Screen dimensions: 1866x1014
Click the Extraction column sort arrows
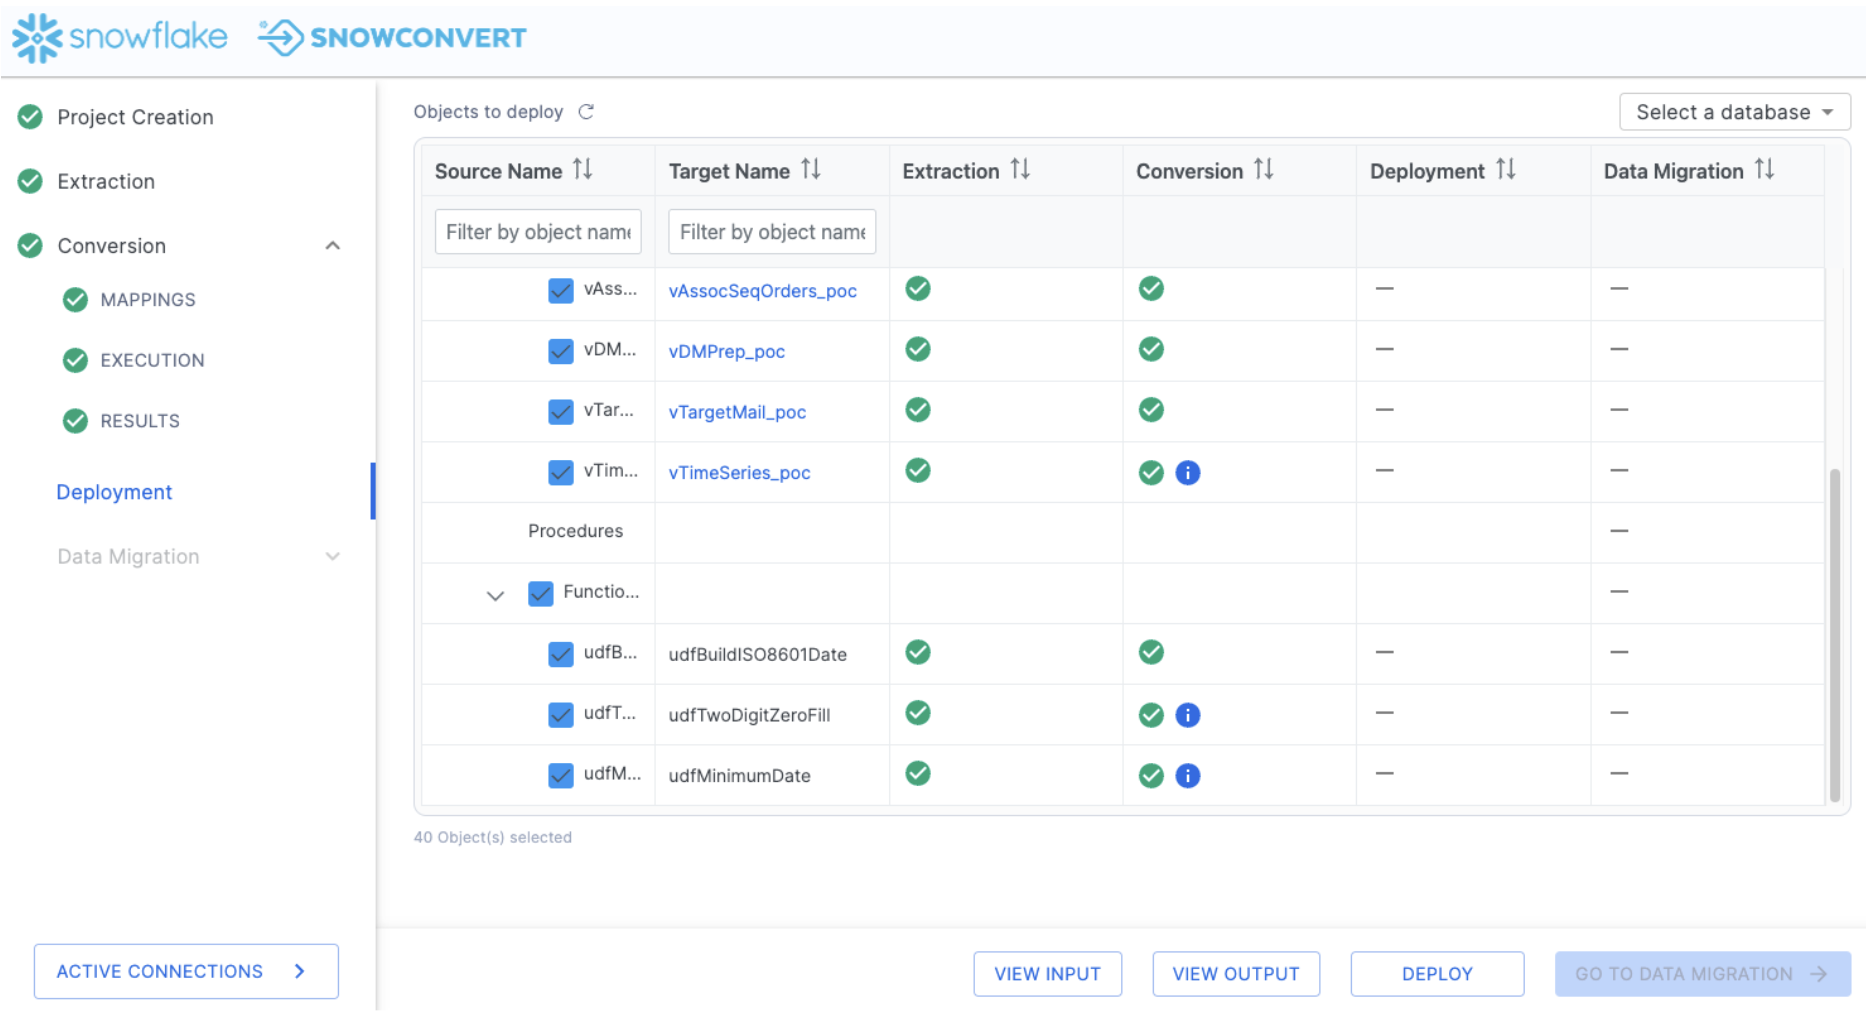[x=1019, y=170]
